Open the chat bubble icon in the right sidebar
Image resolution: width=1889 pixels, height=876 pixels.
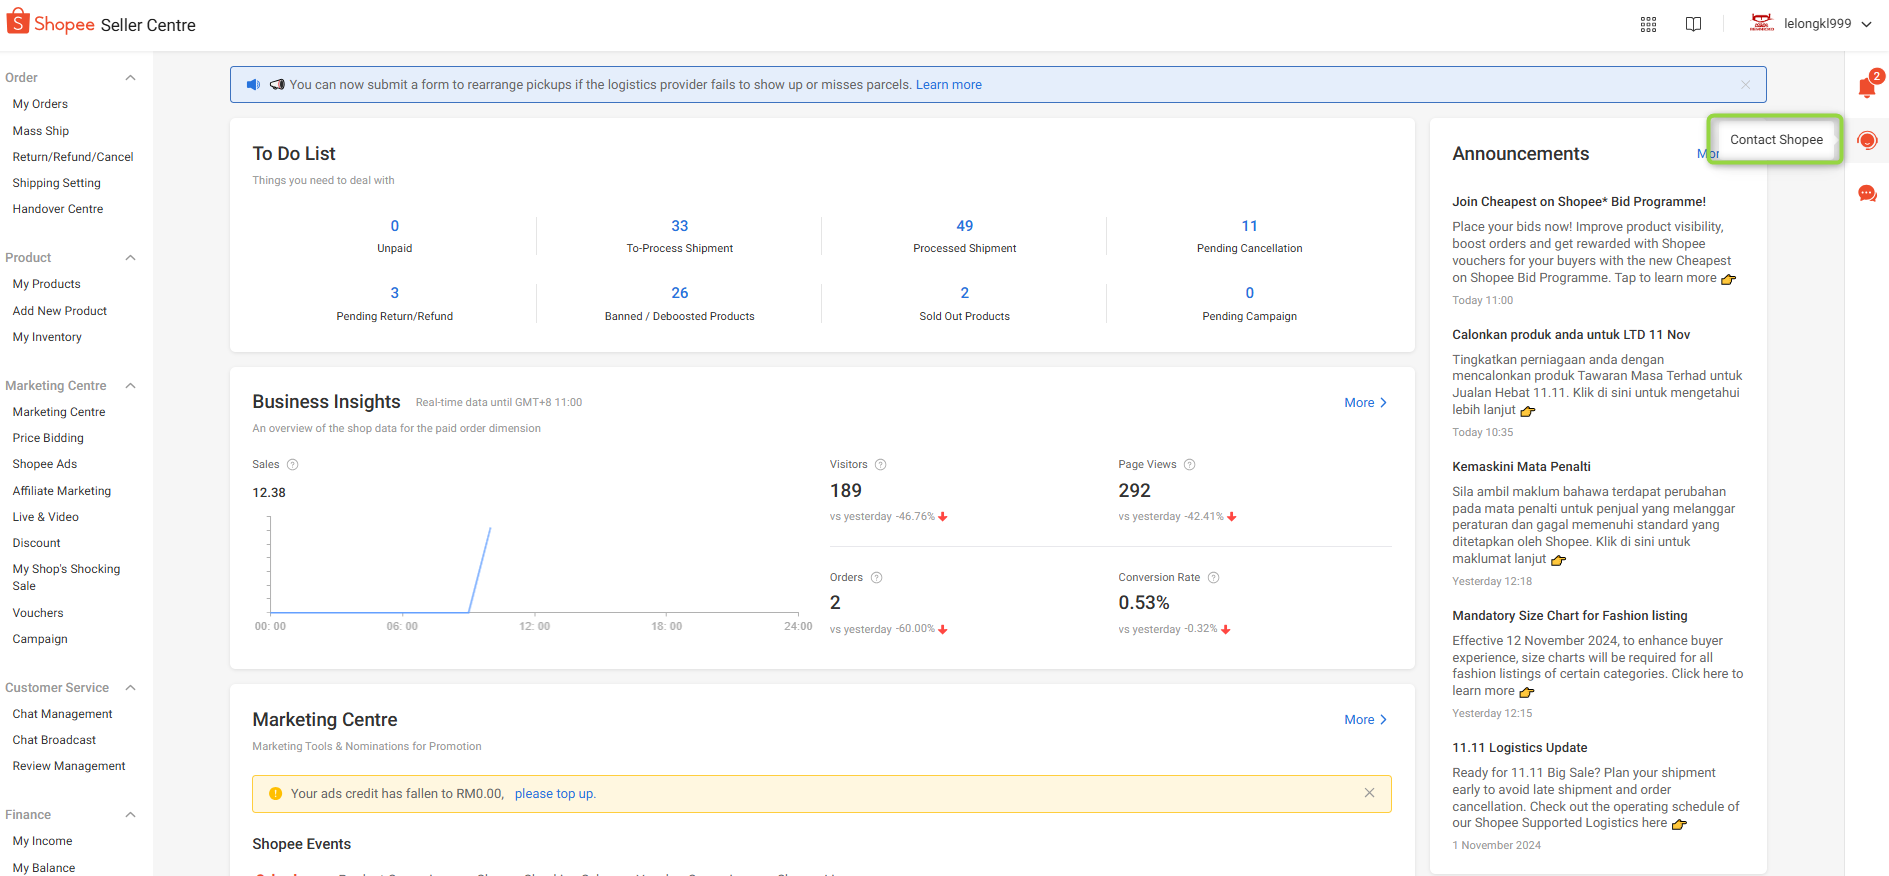point(1867,193)
